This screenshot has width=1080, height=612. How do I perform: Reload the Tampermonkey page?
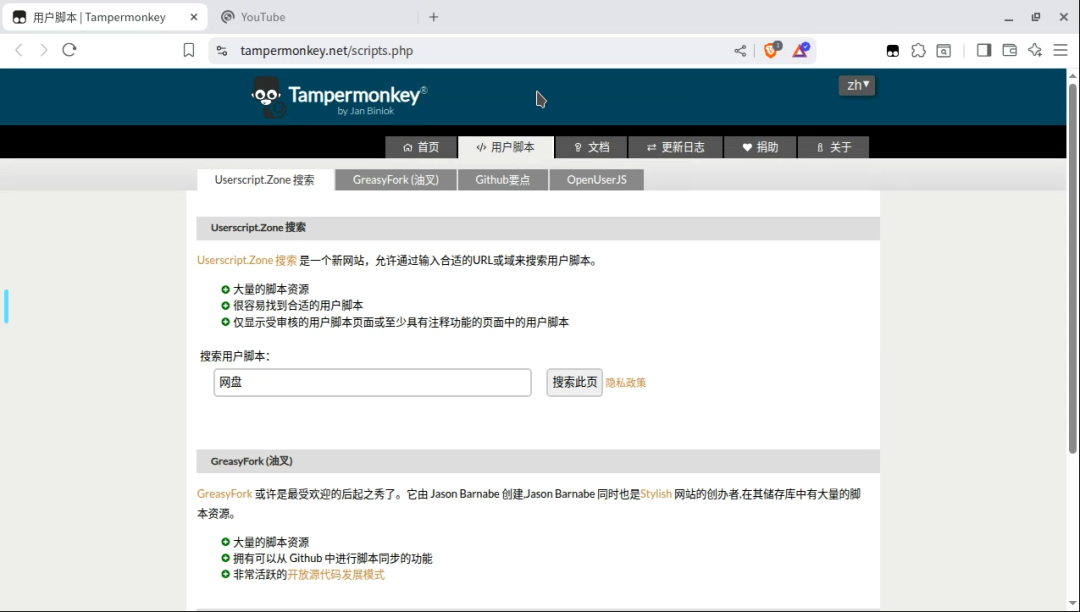point(69,50)
